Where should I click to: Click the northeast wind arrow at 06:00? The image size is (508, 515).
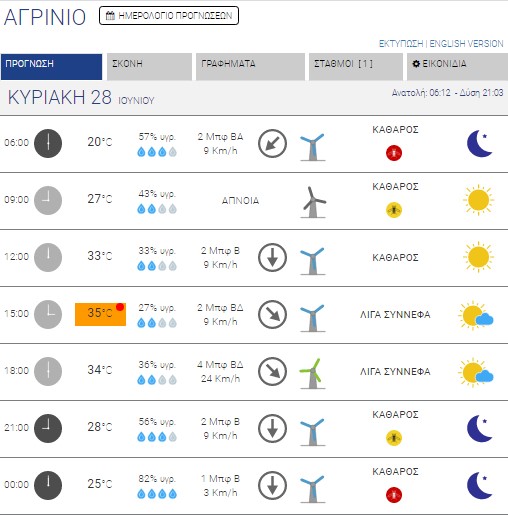click(x=272, y=143)
